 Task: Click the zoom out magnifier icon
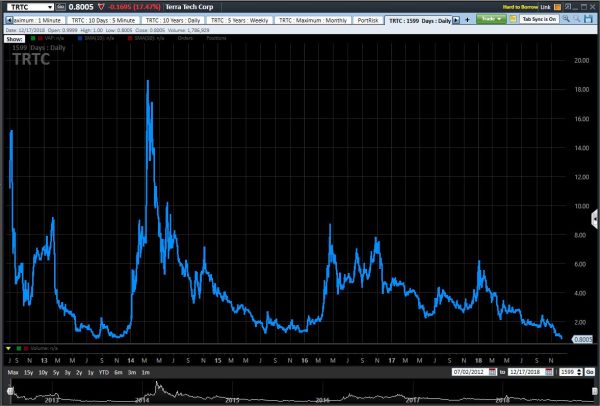pyautogui.click(x=578, y=19)
